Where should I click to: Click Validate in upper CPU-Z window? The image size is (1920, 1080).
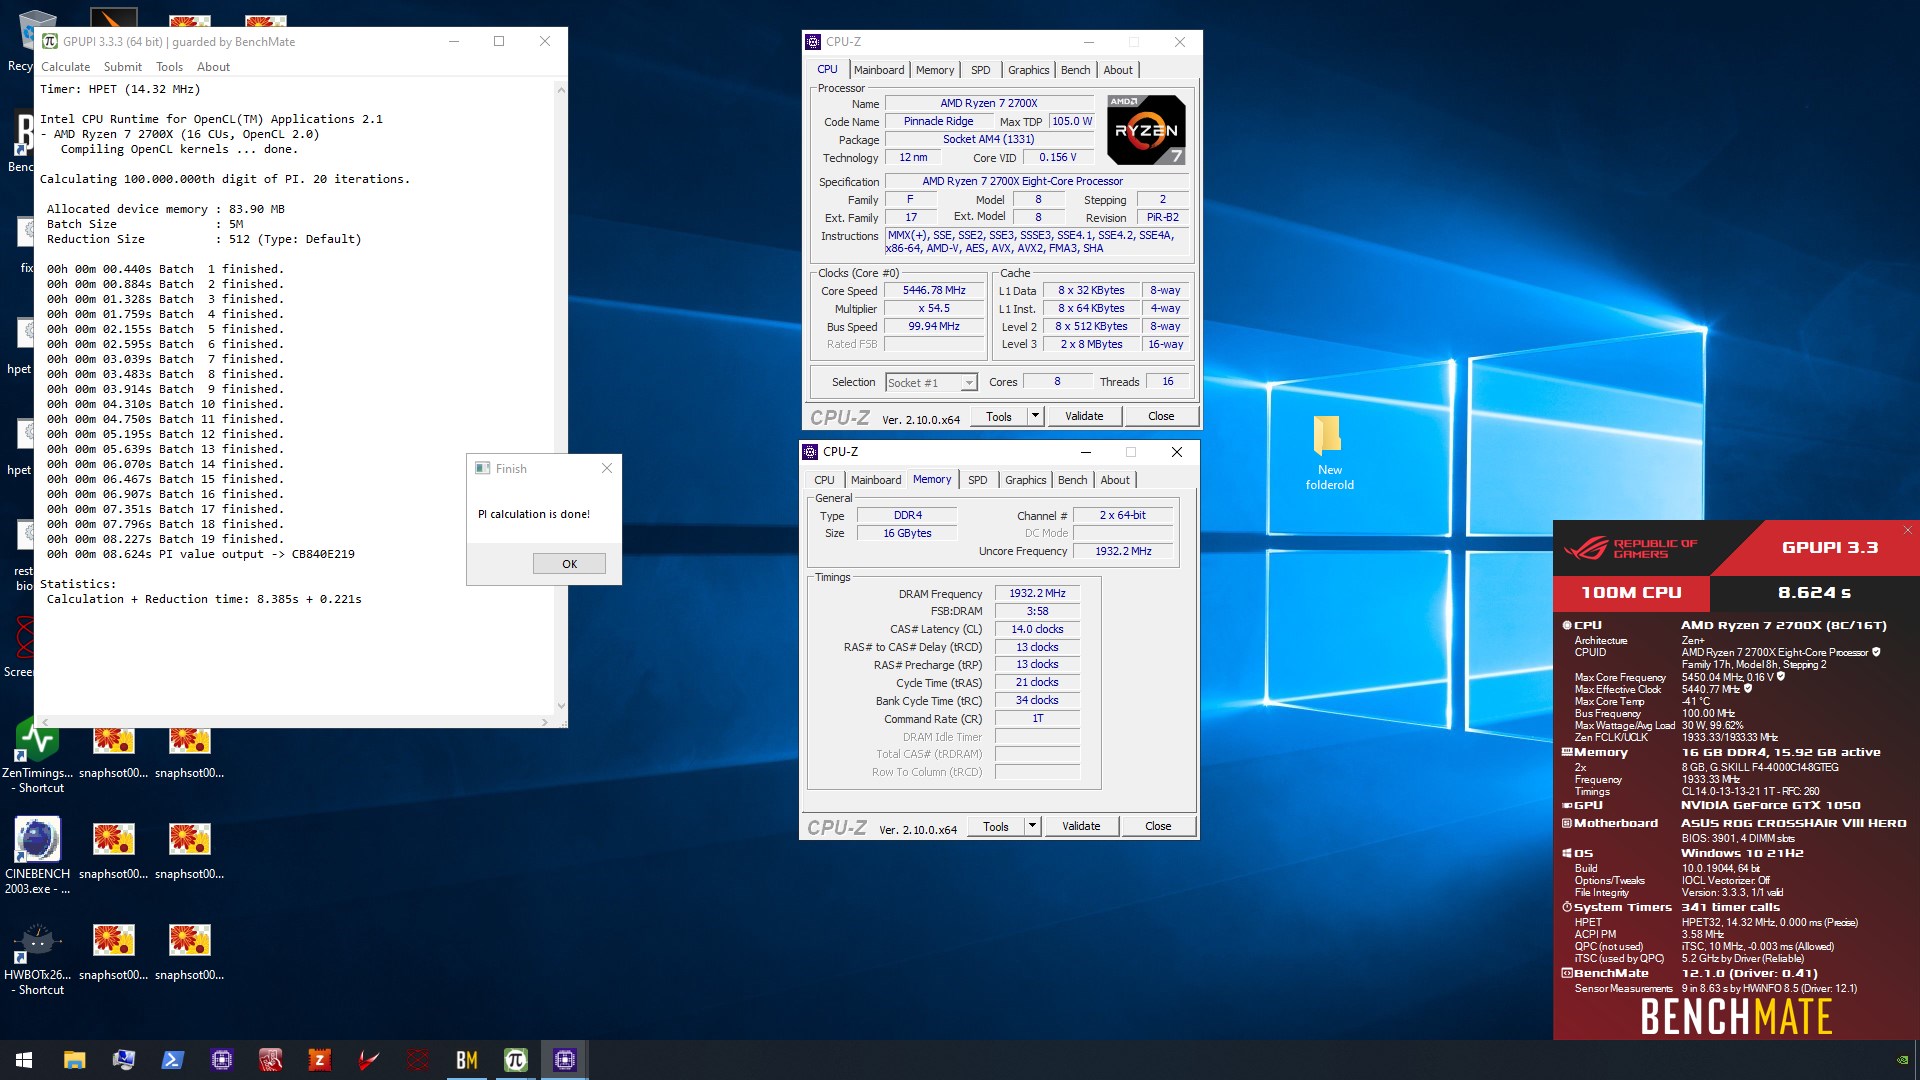pos(1084,416)
